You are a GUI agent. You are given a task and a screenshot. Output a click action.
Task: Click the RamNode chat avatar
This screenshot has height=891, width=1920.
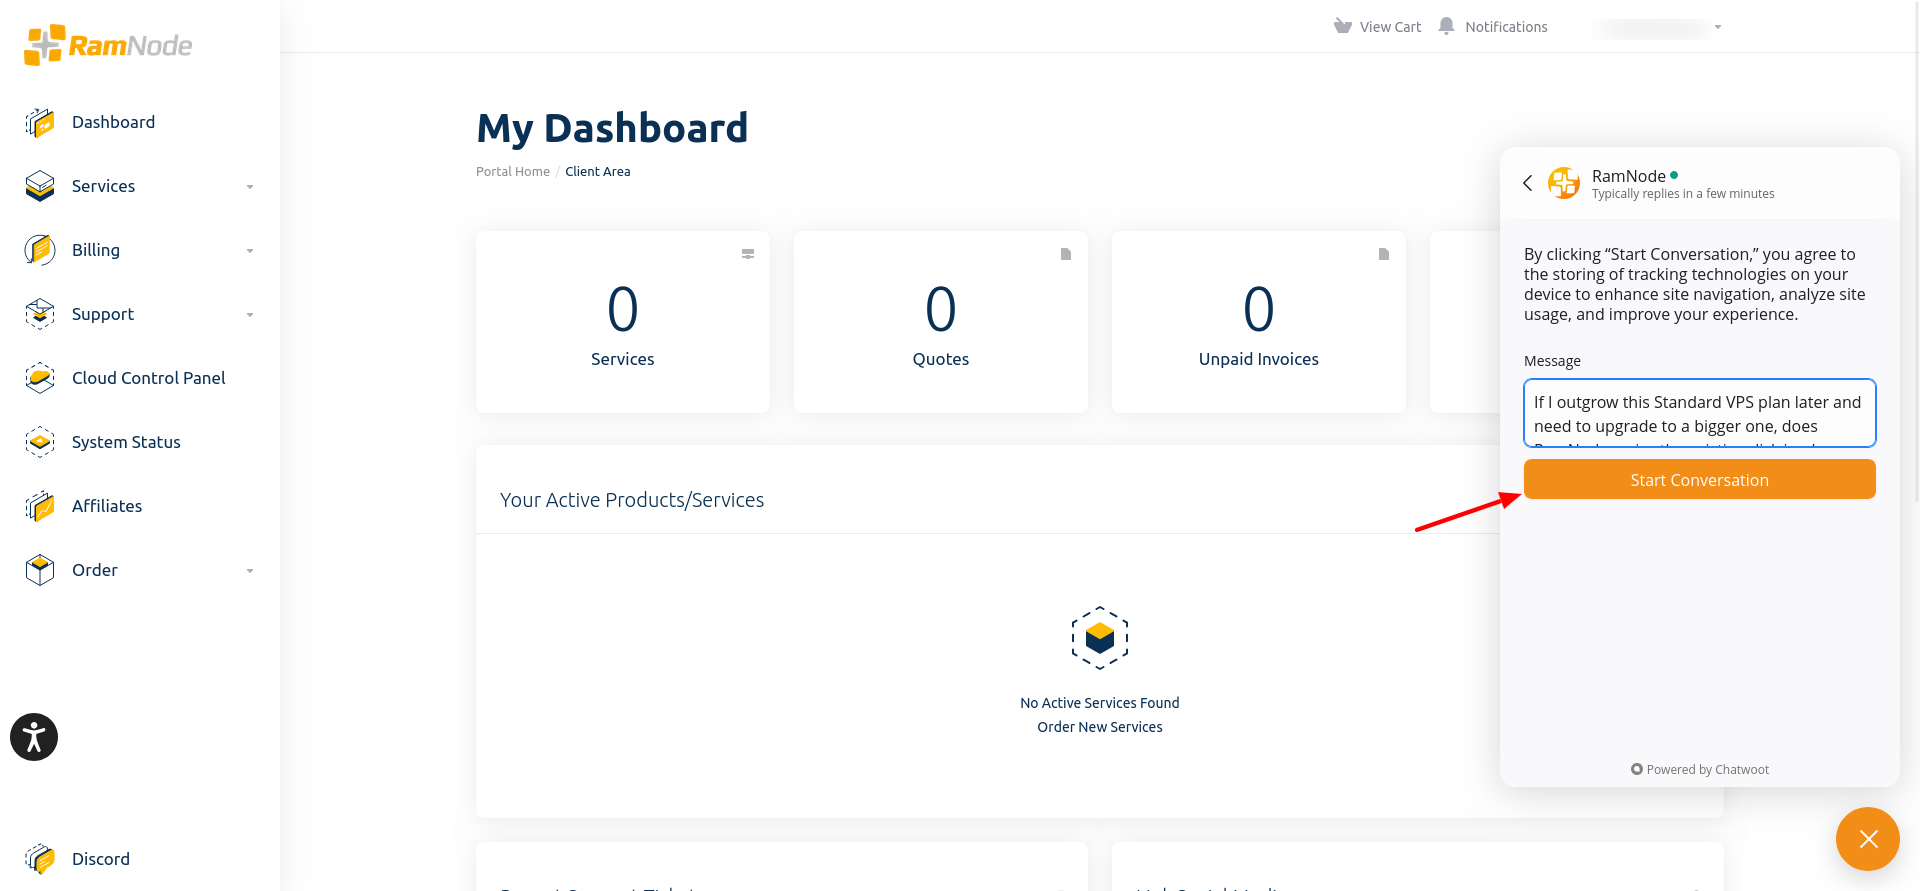point(1564,183)
